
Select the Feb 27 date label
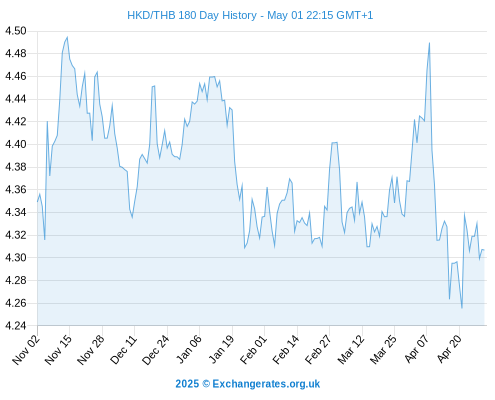click(318, 349)
